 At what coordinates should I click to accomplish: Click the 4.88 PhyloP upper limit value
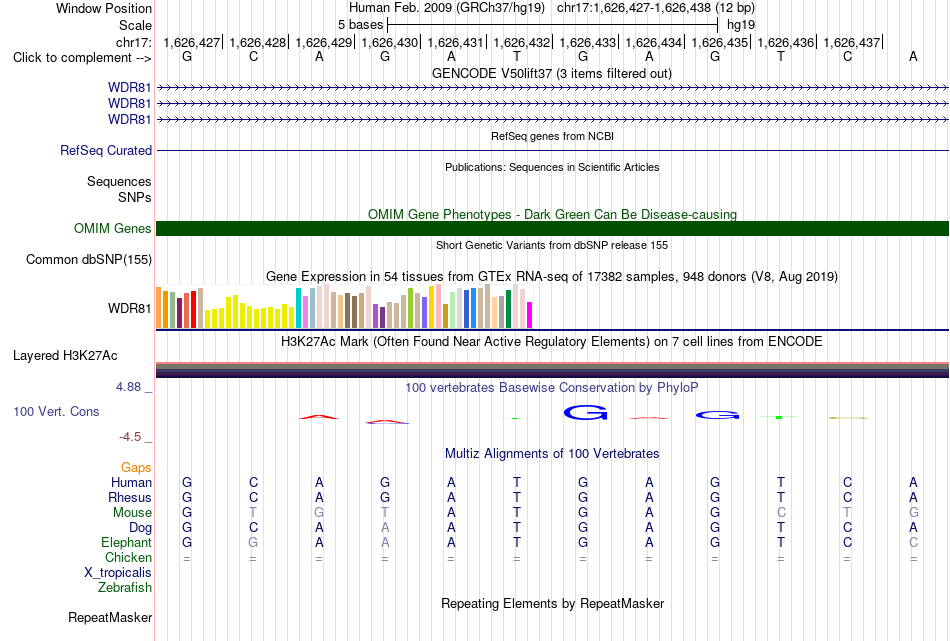pos(128,387)
